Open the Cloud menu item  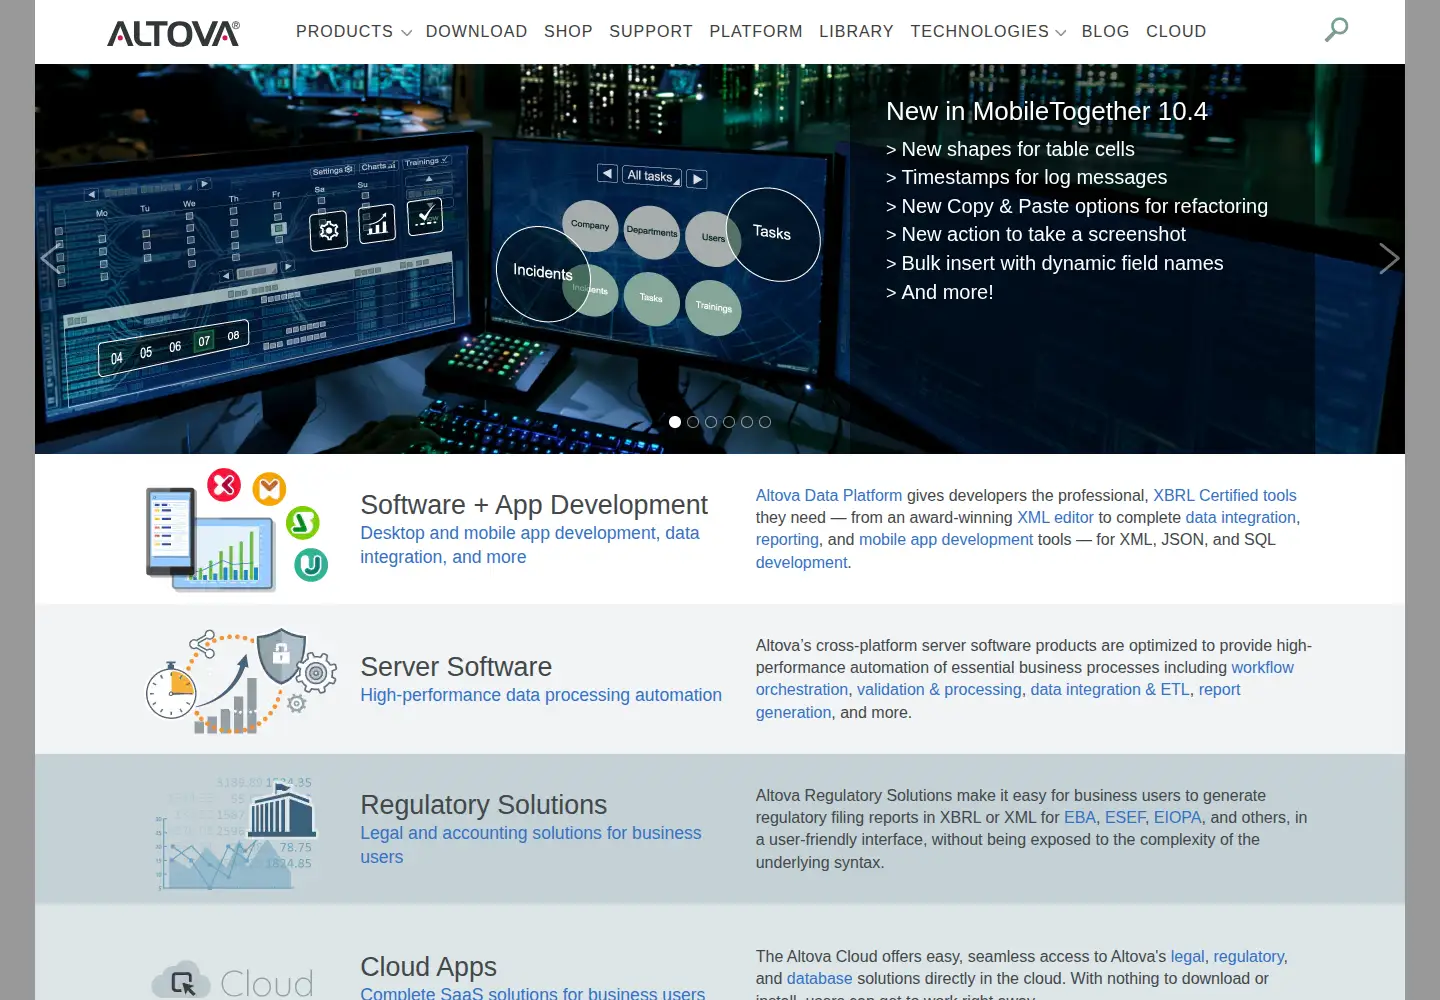click(1176, 32)
